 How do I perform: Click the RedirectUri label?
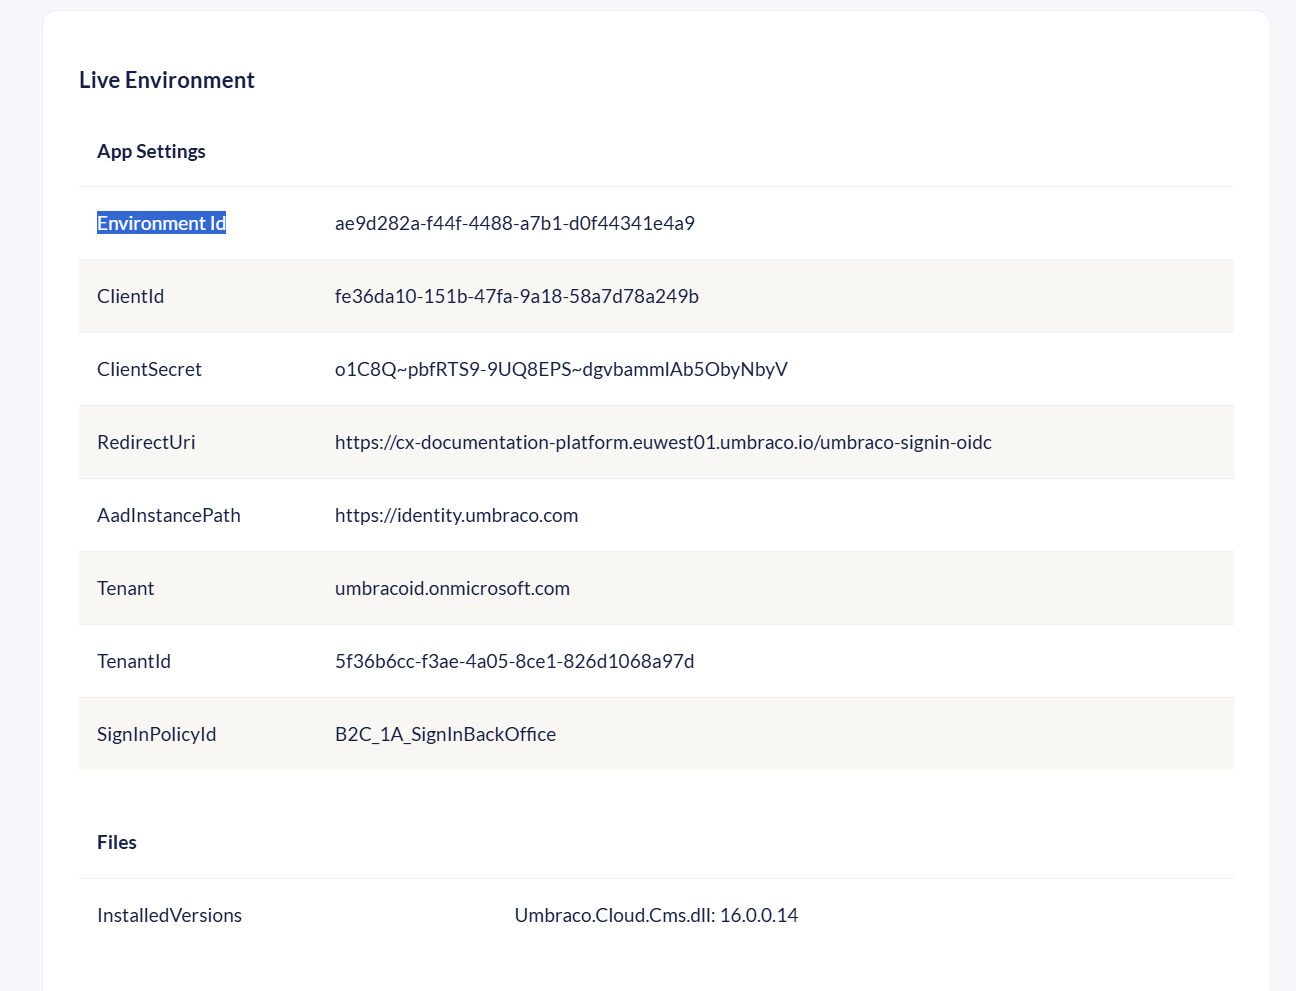146,442
